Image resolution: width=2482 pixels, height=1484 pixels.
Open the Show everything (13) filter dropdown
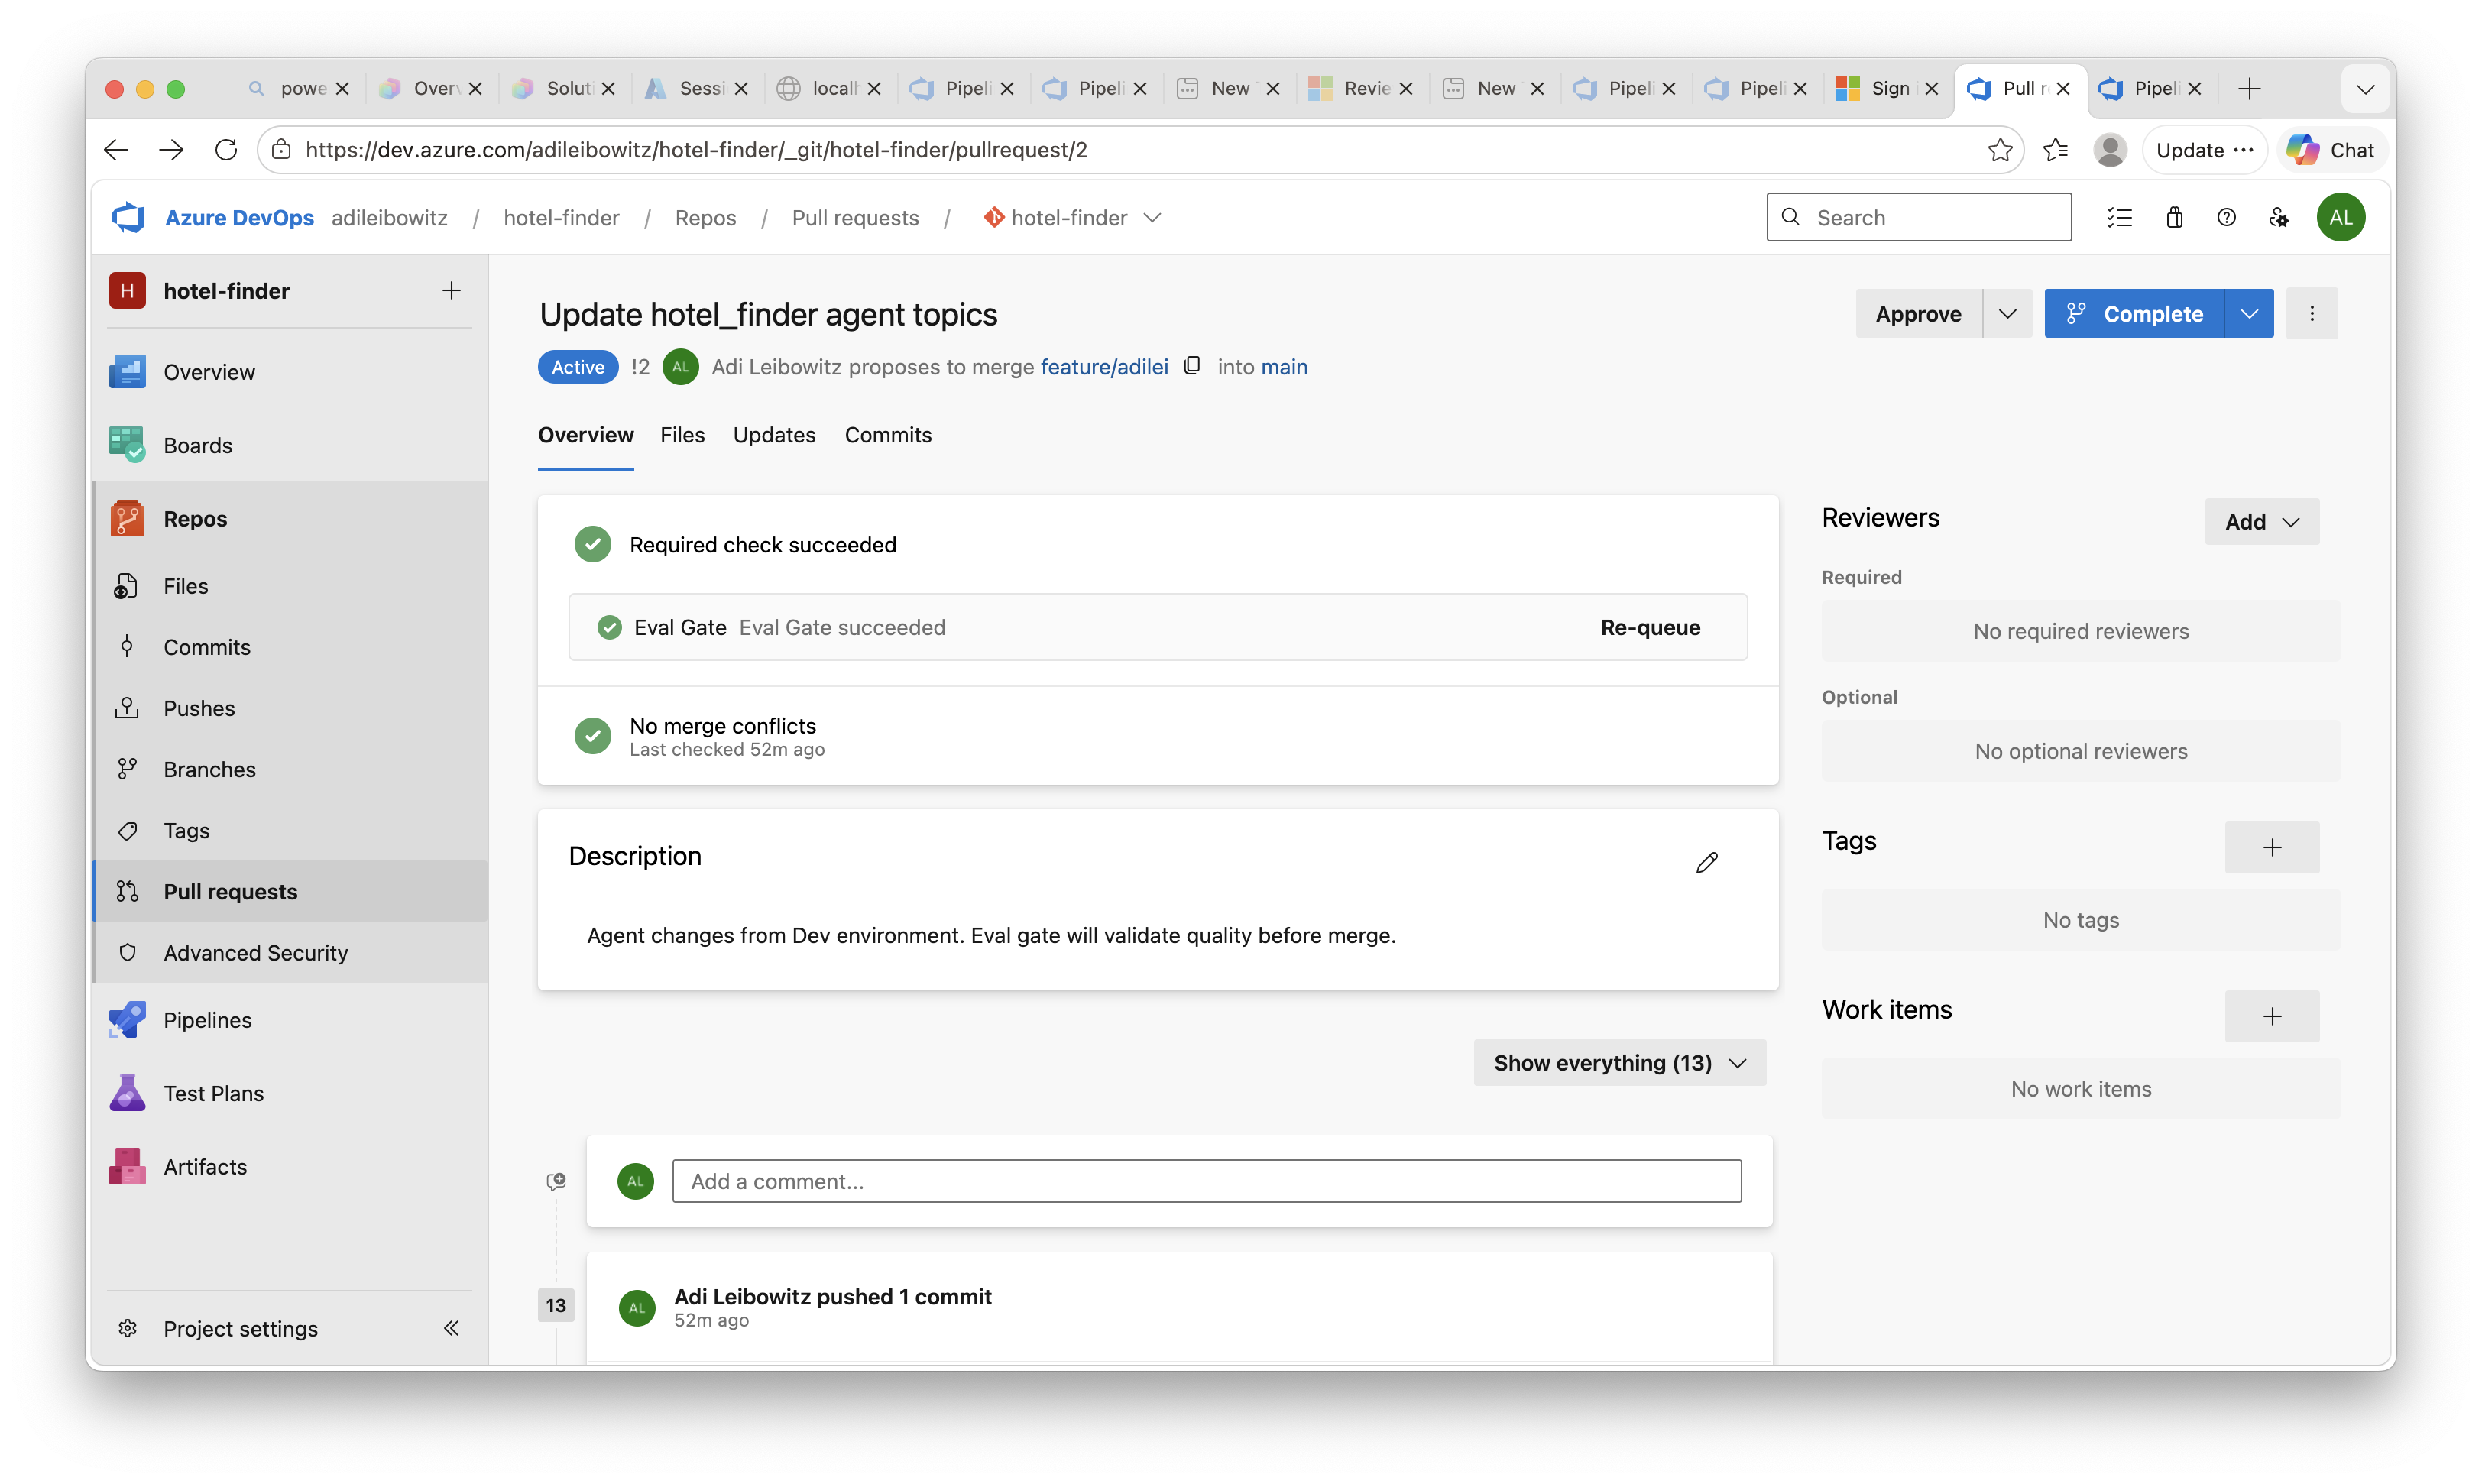pyautogui.click(x=1619, y=1062)
